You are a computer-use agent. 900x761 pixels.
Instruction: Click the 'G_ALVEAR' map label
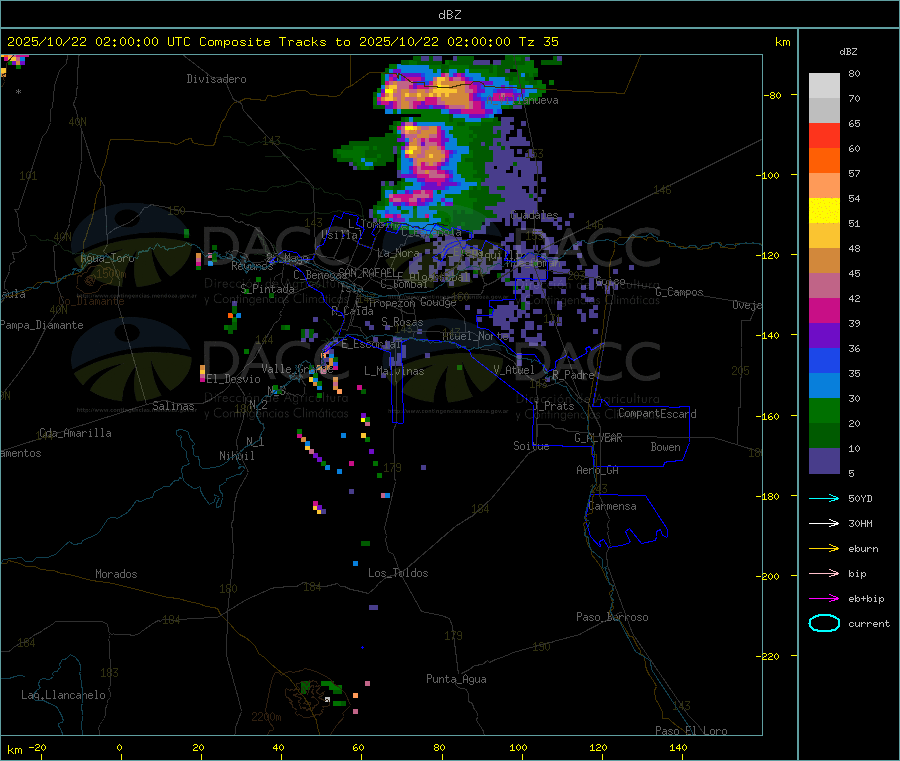[599, 438]
